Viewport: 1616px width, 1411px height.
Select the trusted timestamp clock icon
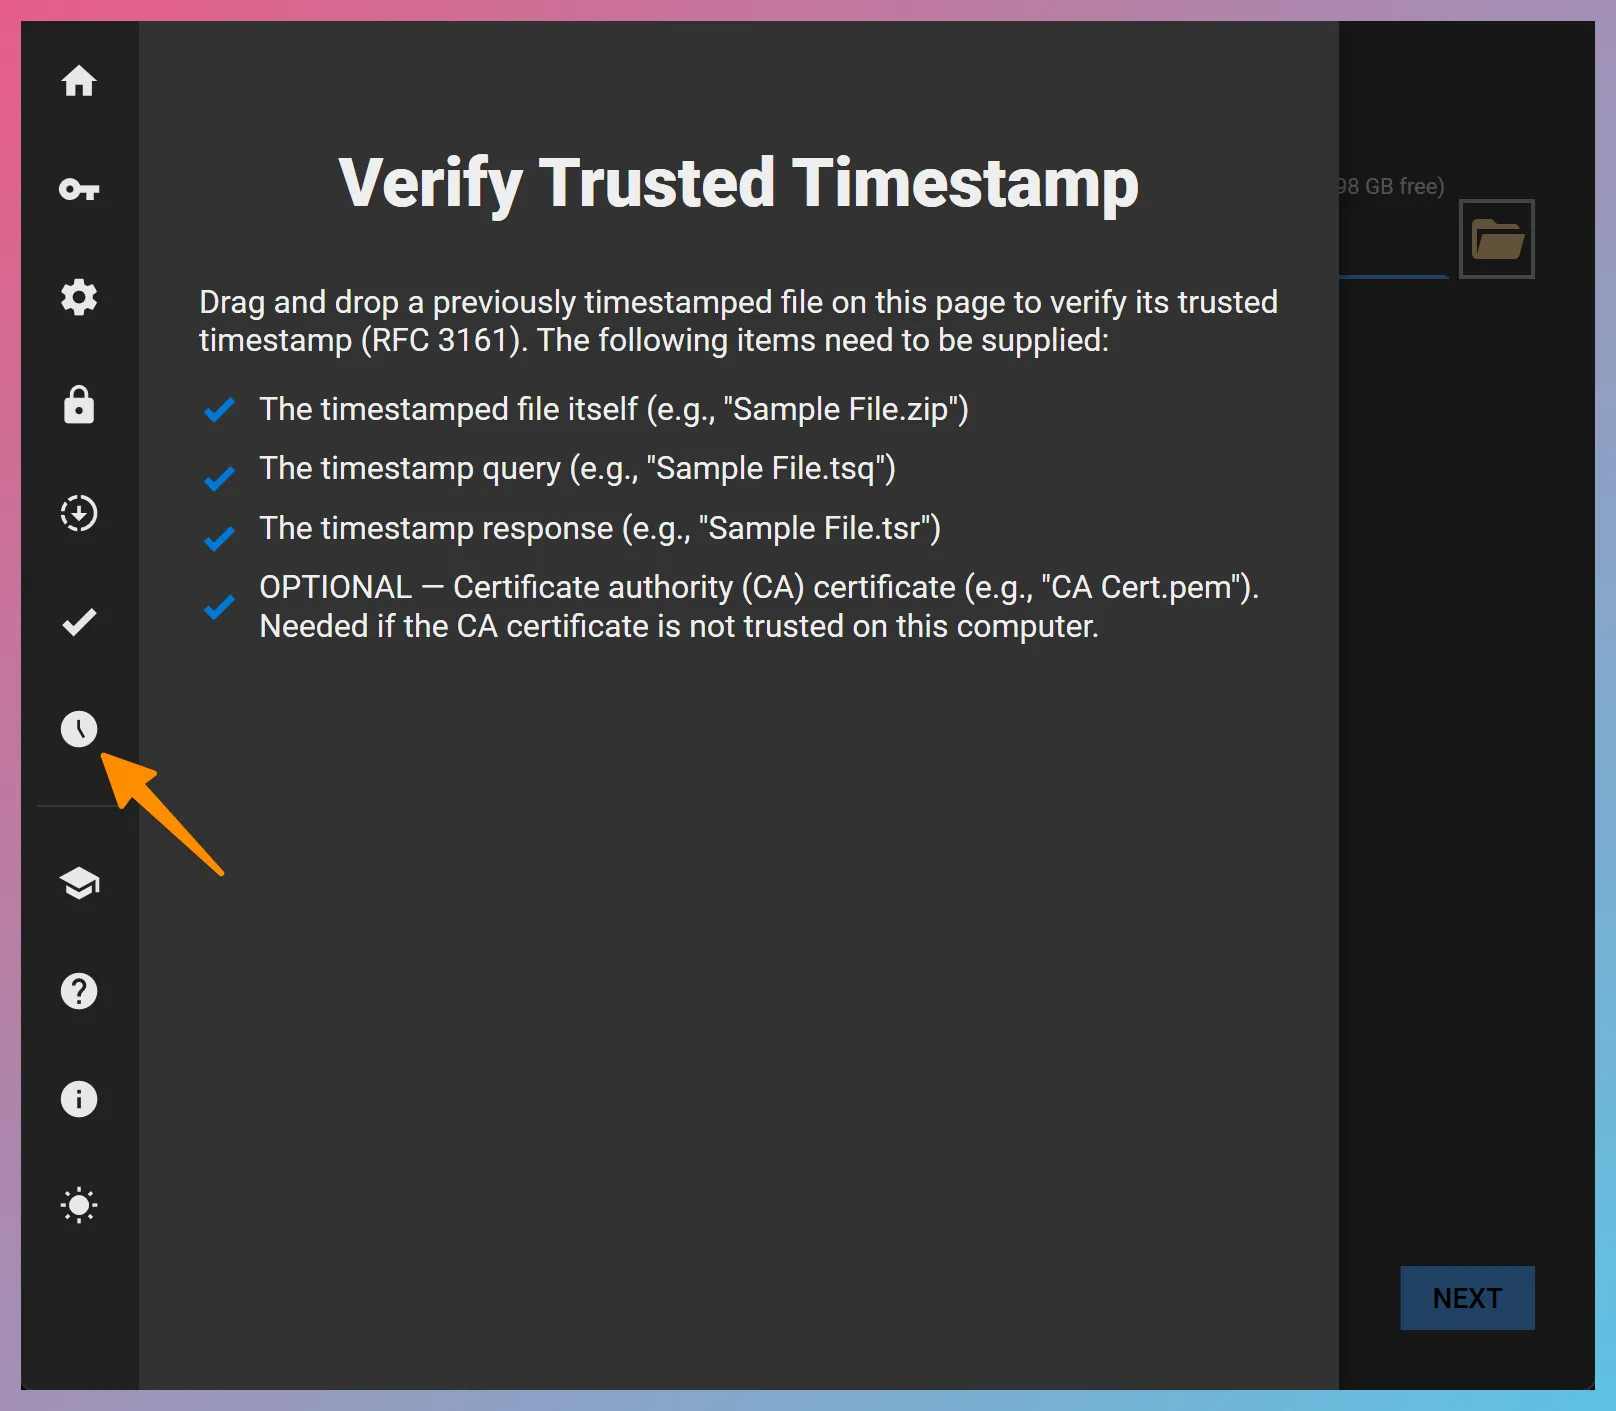coord(79,729)
